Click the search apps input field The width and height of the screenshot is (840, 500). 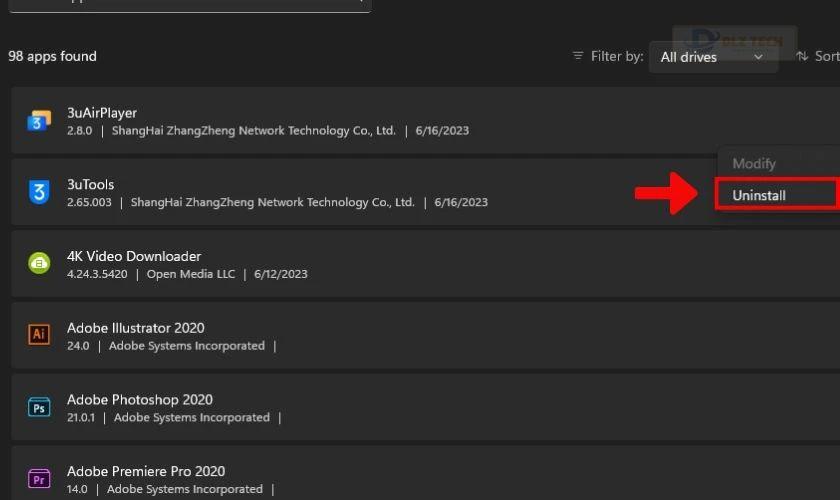(x=190, y=5)
